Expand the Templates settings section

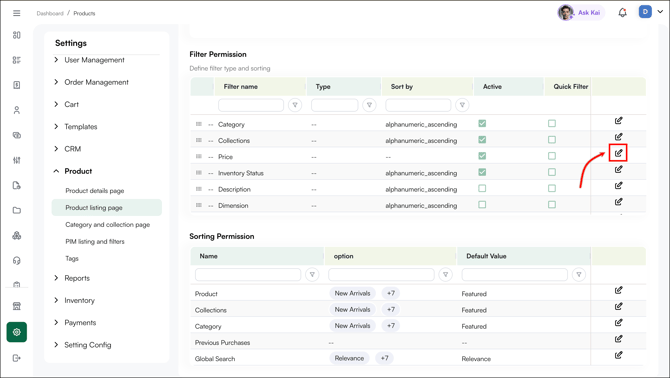pos(76,126)
